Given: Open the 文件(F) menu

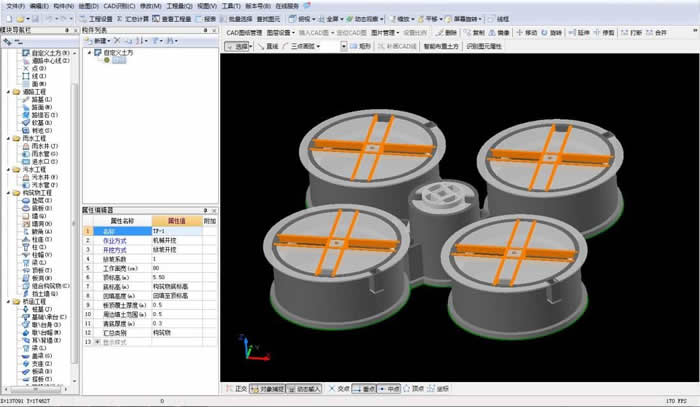Looking at the screenshot, I should [16, 6].
